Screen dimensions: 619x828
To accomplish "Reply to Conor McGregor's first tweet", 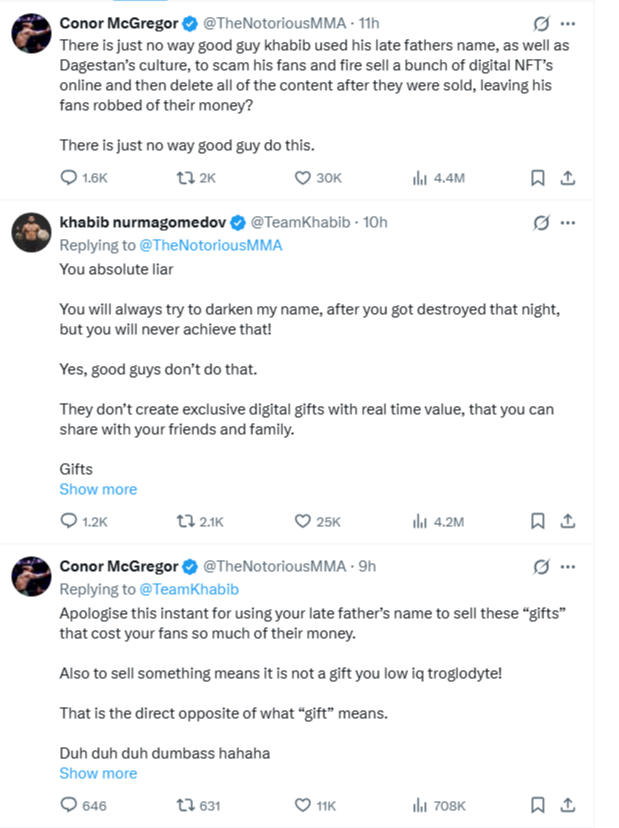I will click(69, 177).
